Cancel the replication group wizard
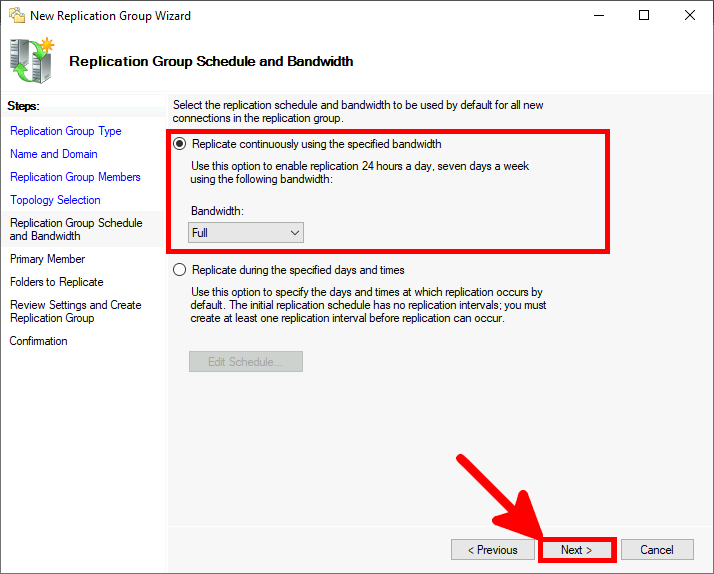The height and width of the screenshot is (574, 714). 657,550
